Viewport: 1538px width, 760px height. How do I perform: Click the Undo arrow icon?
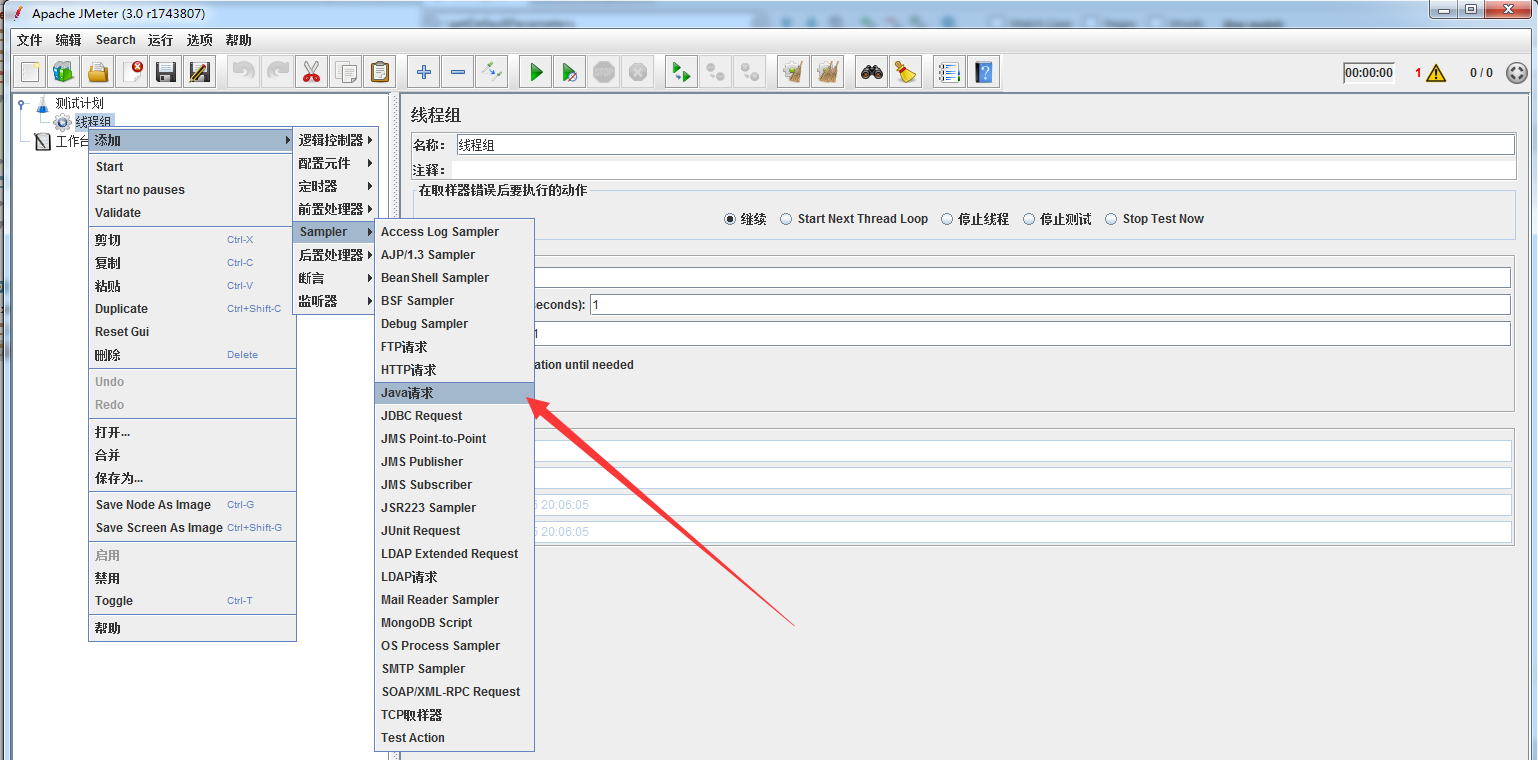point(244,72)
